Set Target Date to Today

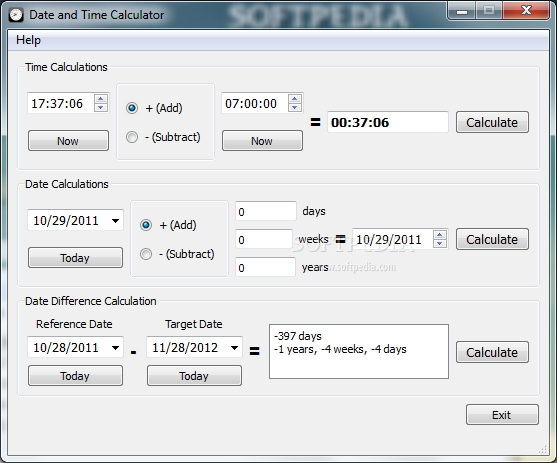194,376
